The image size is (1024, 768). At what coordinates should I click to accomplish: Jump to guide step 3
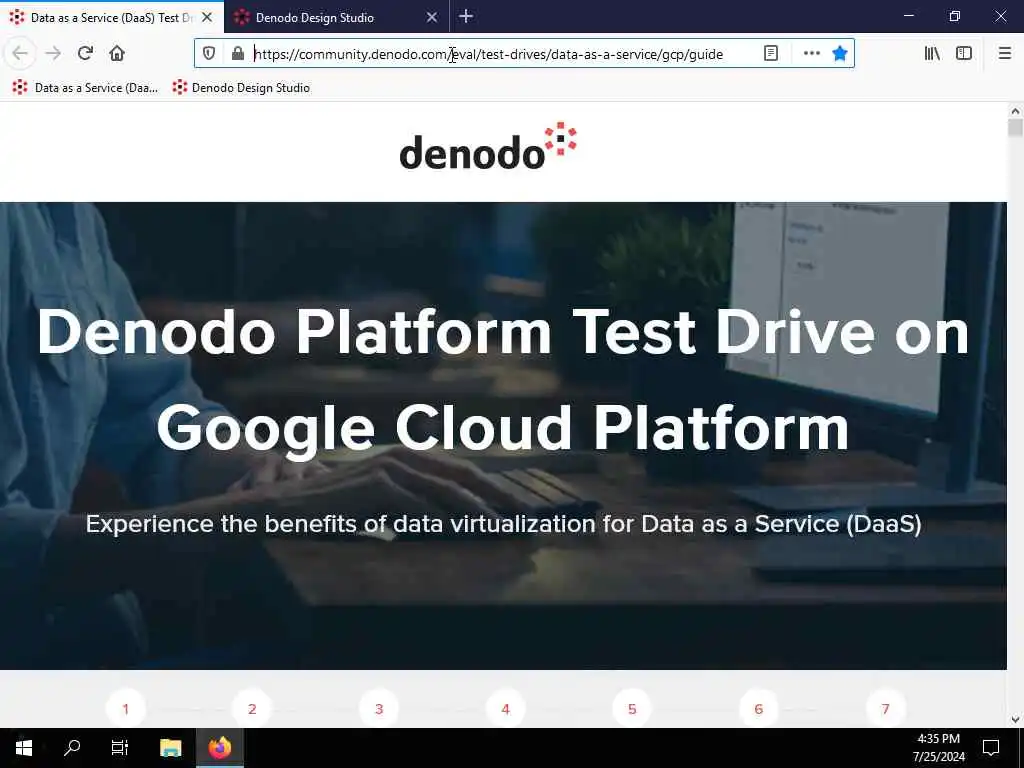[379, 709]
